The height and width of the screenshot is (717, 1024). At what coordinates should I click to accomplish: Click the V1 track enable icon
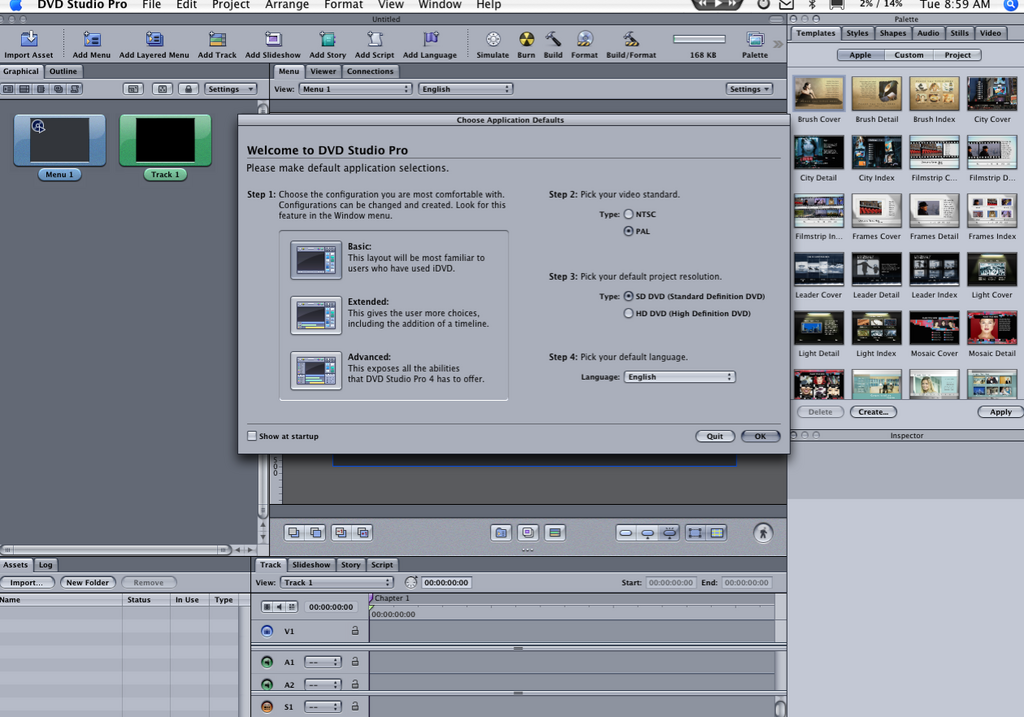[266, 631]
